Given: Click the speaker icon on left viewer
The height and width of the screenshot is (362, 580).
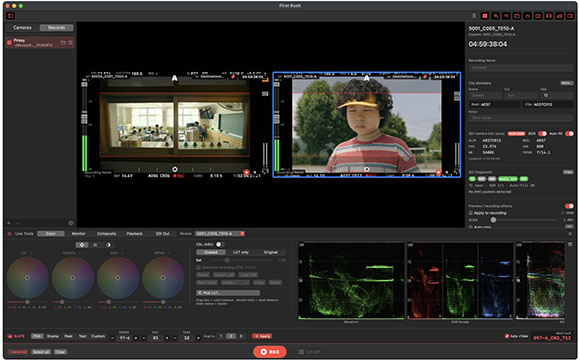Looking at the screenshot, I should click(x=256, y=172).
